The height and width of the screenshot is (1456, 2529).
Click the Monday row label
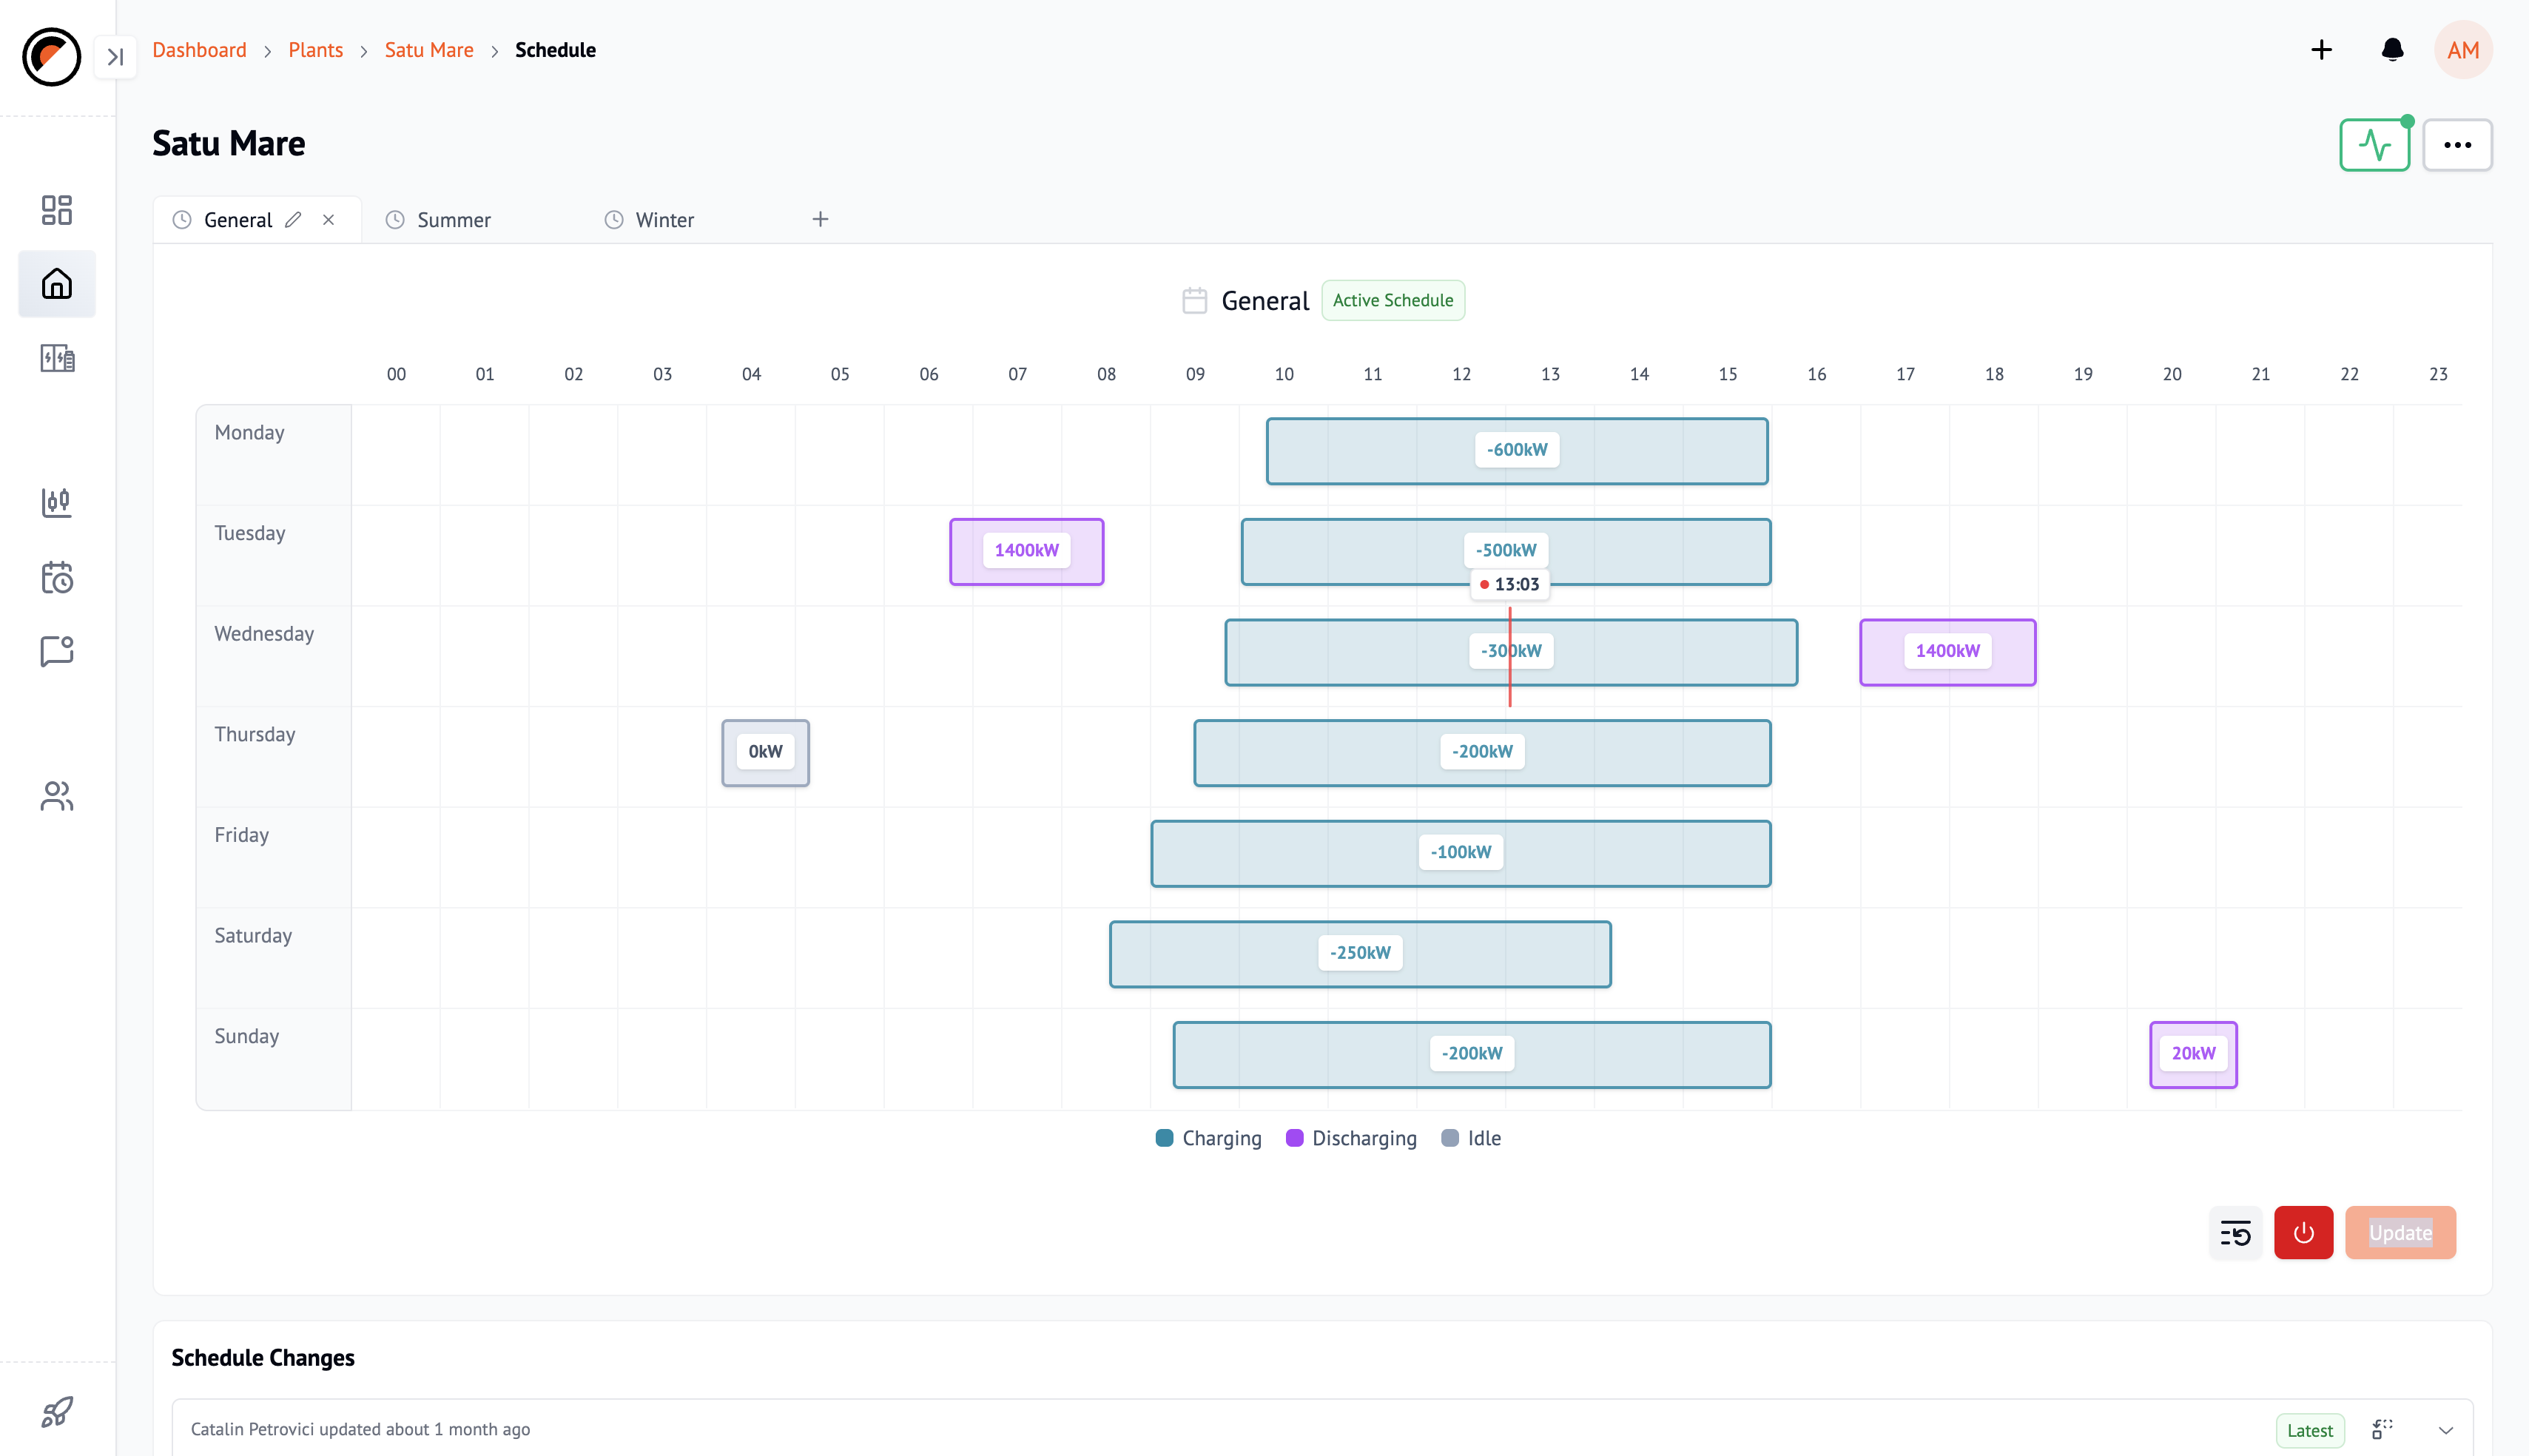249,433
